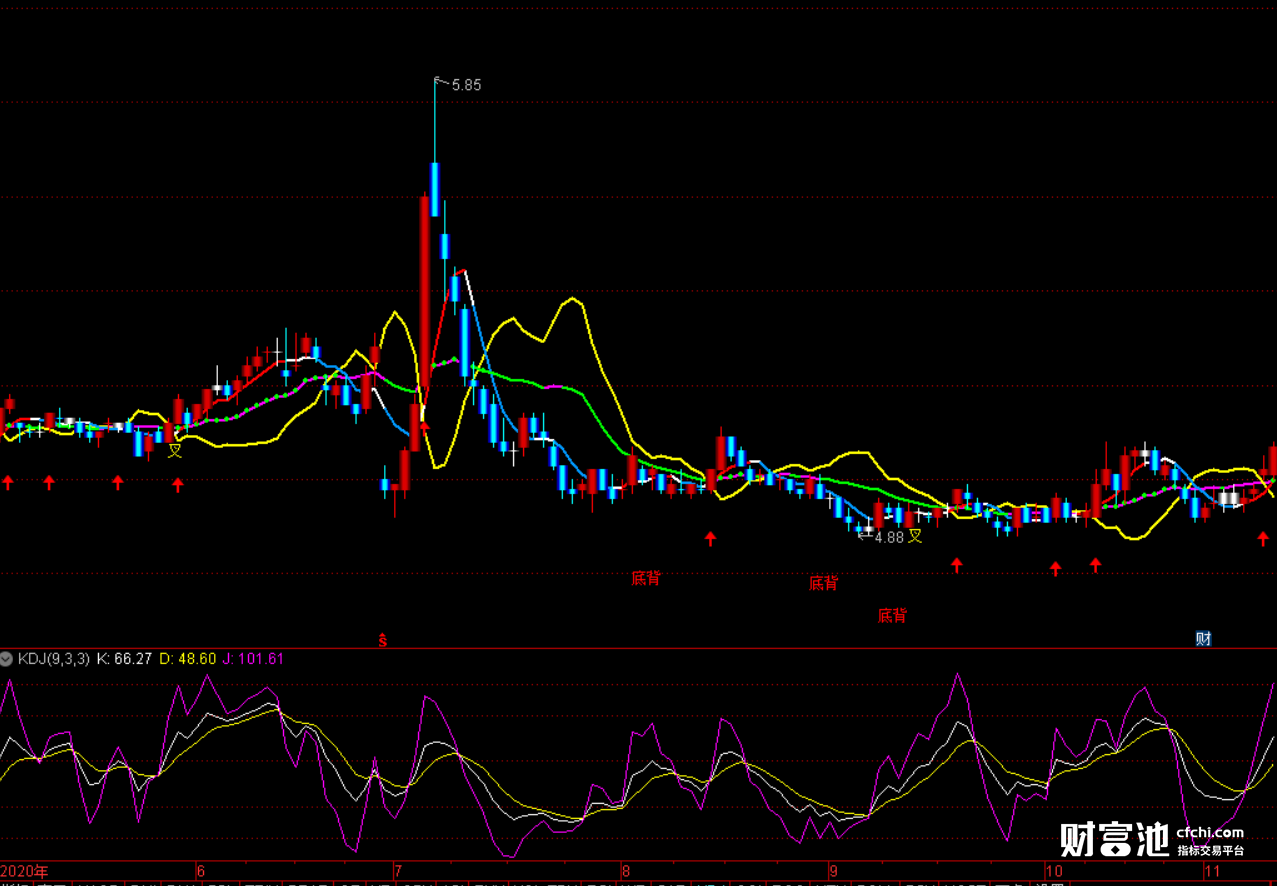Screen dimensions: 1277x886
Task: Click the blue 财 finance marker icon
Action: pyautogui.click(x=1203, y=639)
